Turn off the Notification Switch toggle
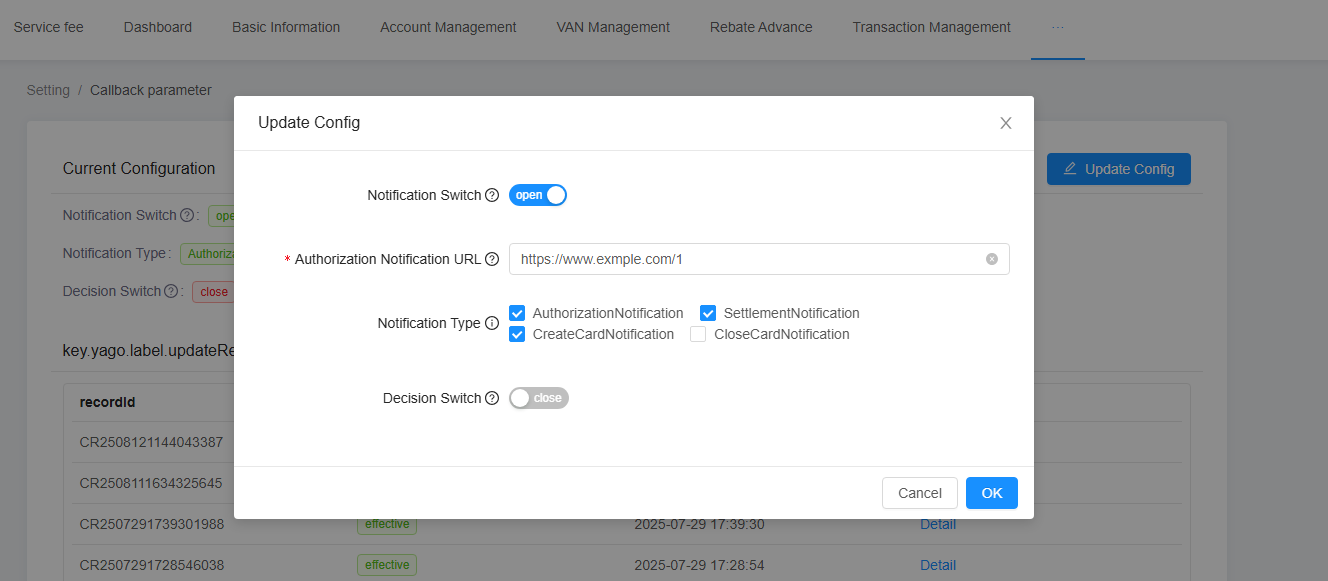The height and width of the screenshot is (581, 1328). pos(538,195)
